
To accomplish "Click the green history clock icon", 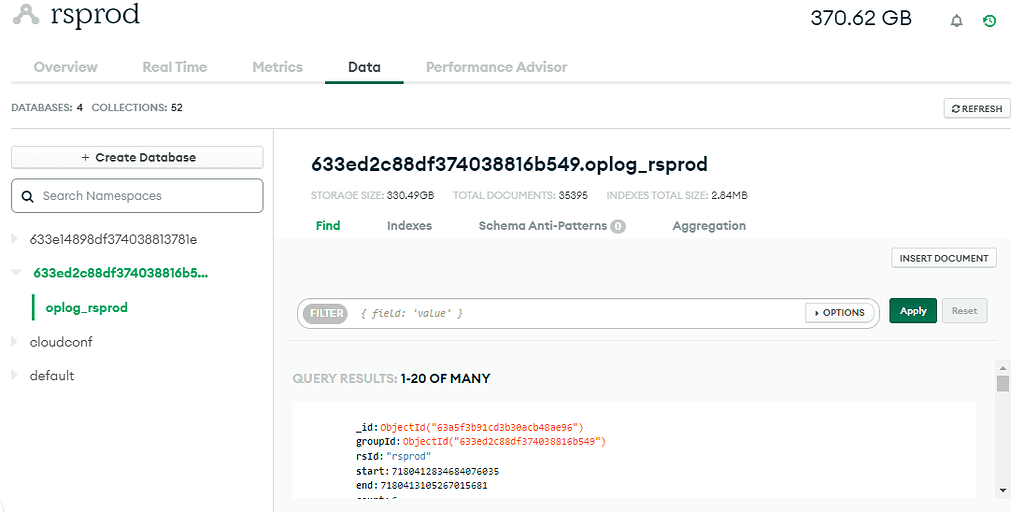I will click(989, 20).
